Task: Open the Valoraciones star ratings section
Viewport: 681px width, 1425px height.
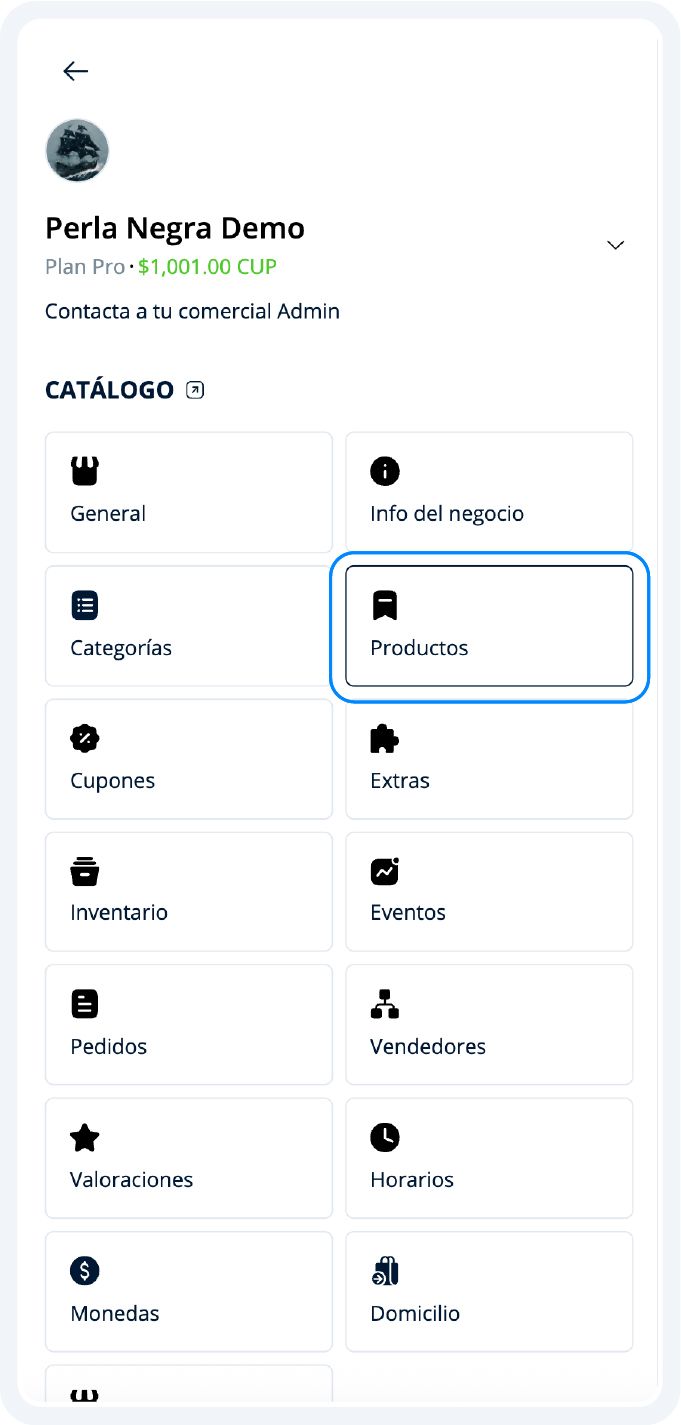Action: tap(188, 1158)
